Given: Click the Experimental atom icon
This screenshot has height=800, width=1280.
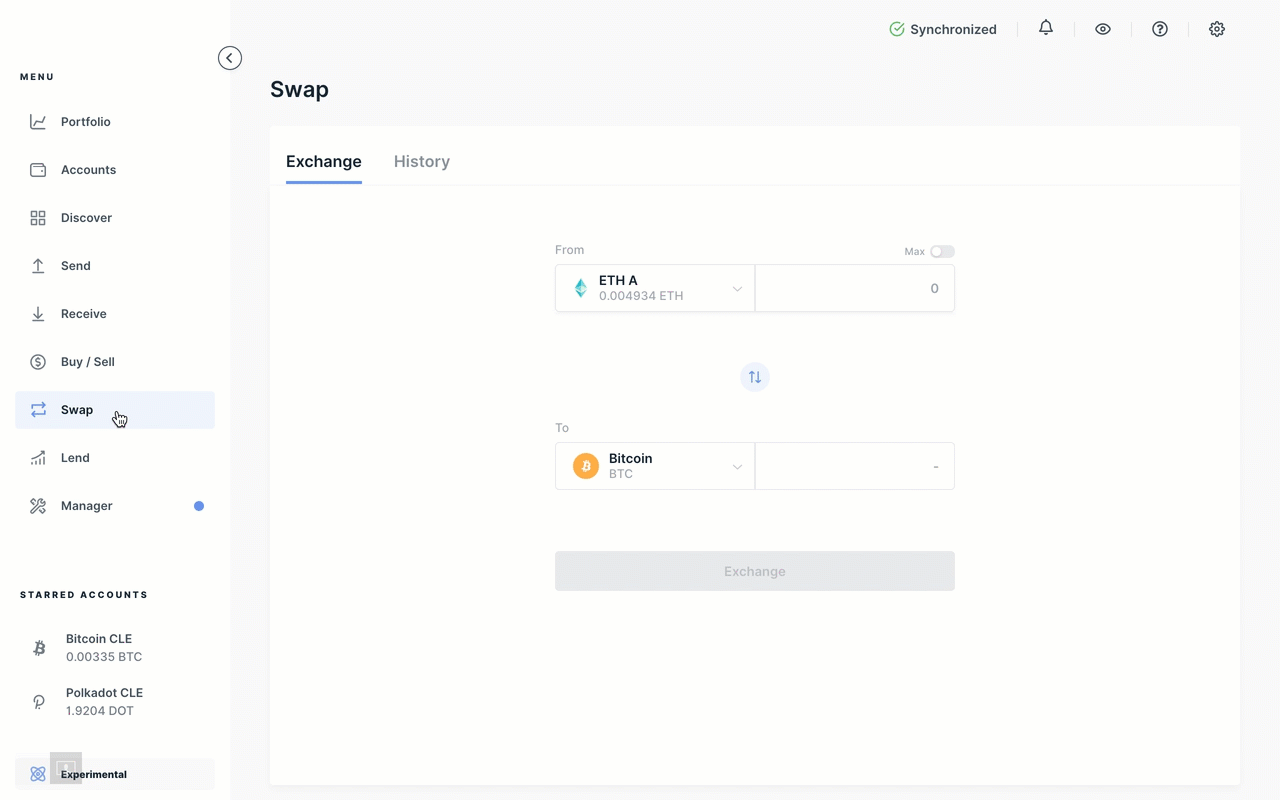Looking at the screenshot, I should point(38,774).
